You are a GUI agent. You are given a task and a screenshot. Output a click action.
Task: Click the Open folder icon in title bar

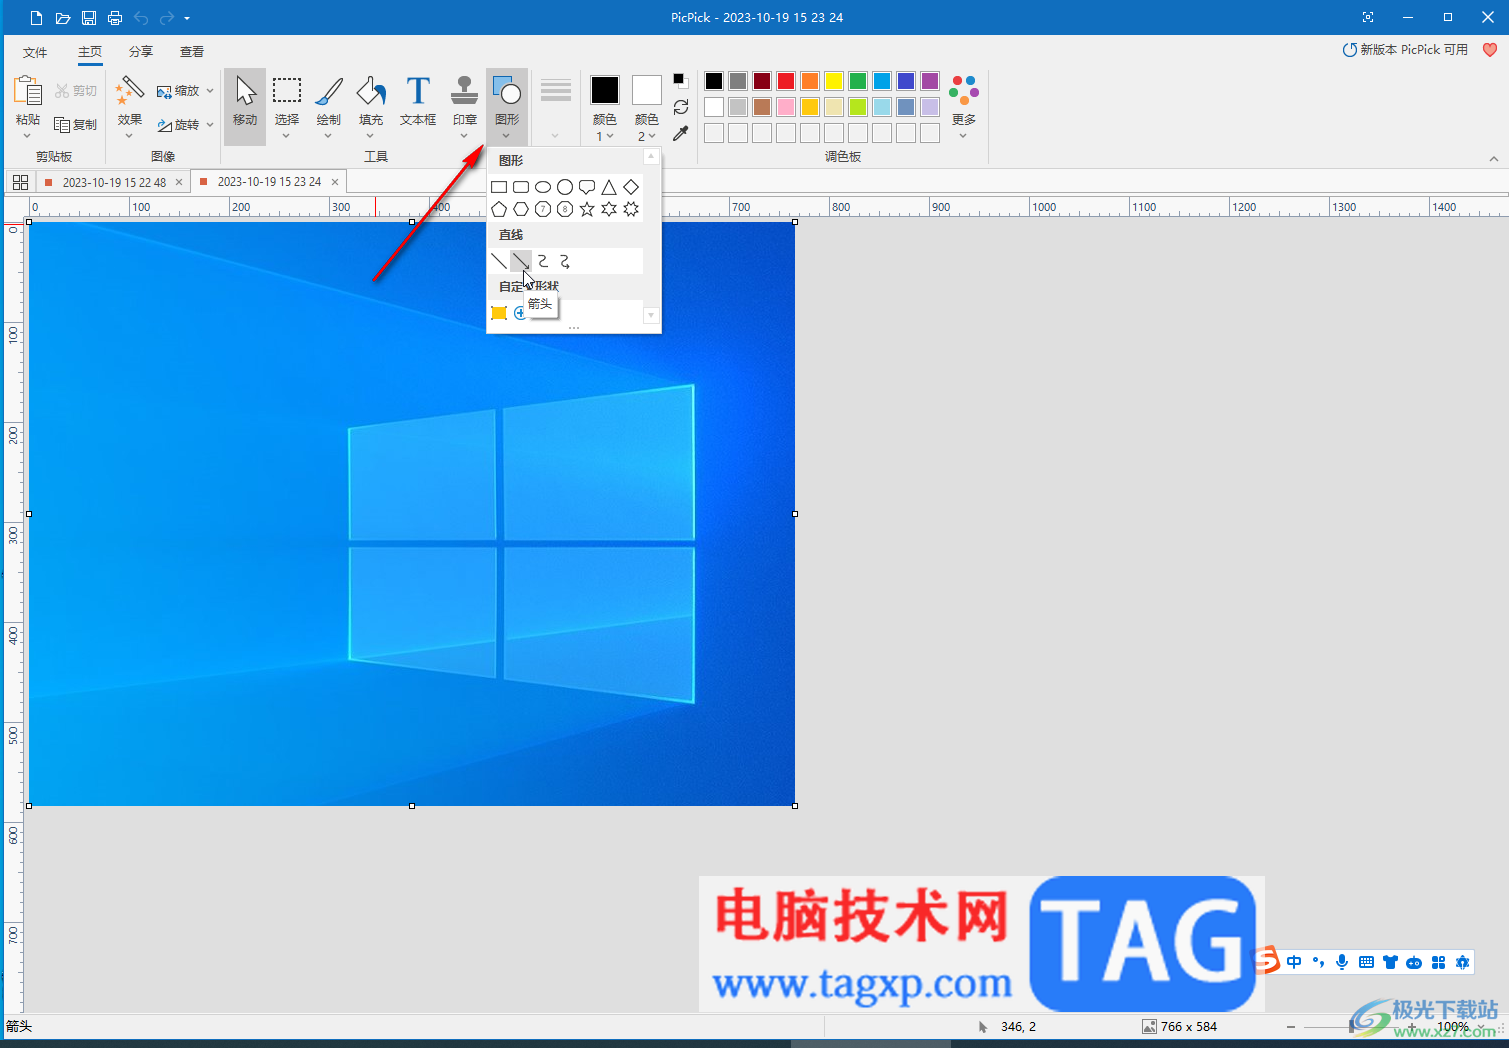click(62, 18)
